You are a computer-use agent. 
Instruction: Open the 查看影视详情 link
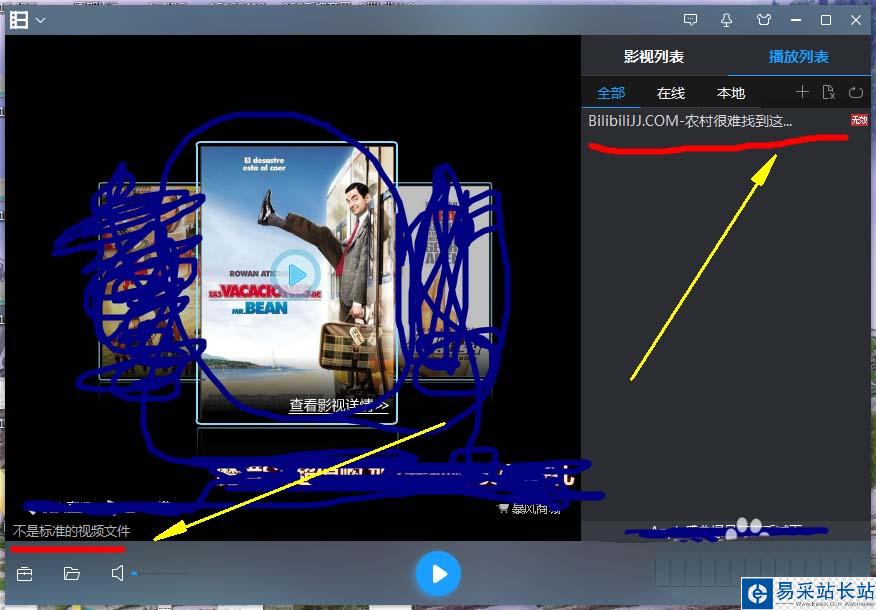[x=339, y=405]
